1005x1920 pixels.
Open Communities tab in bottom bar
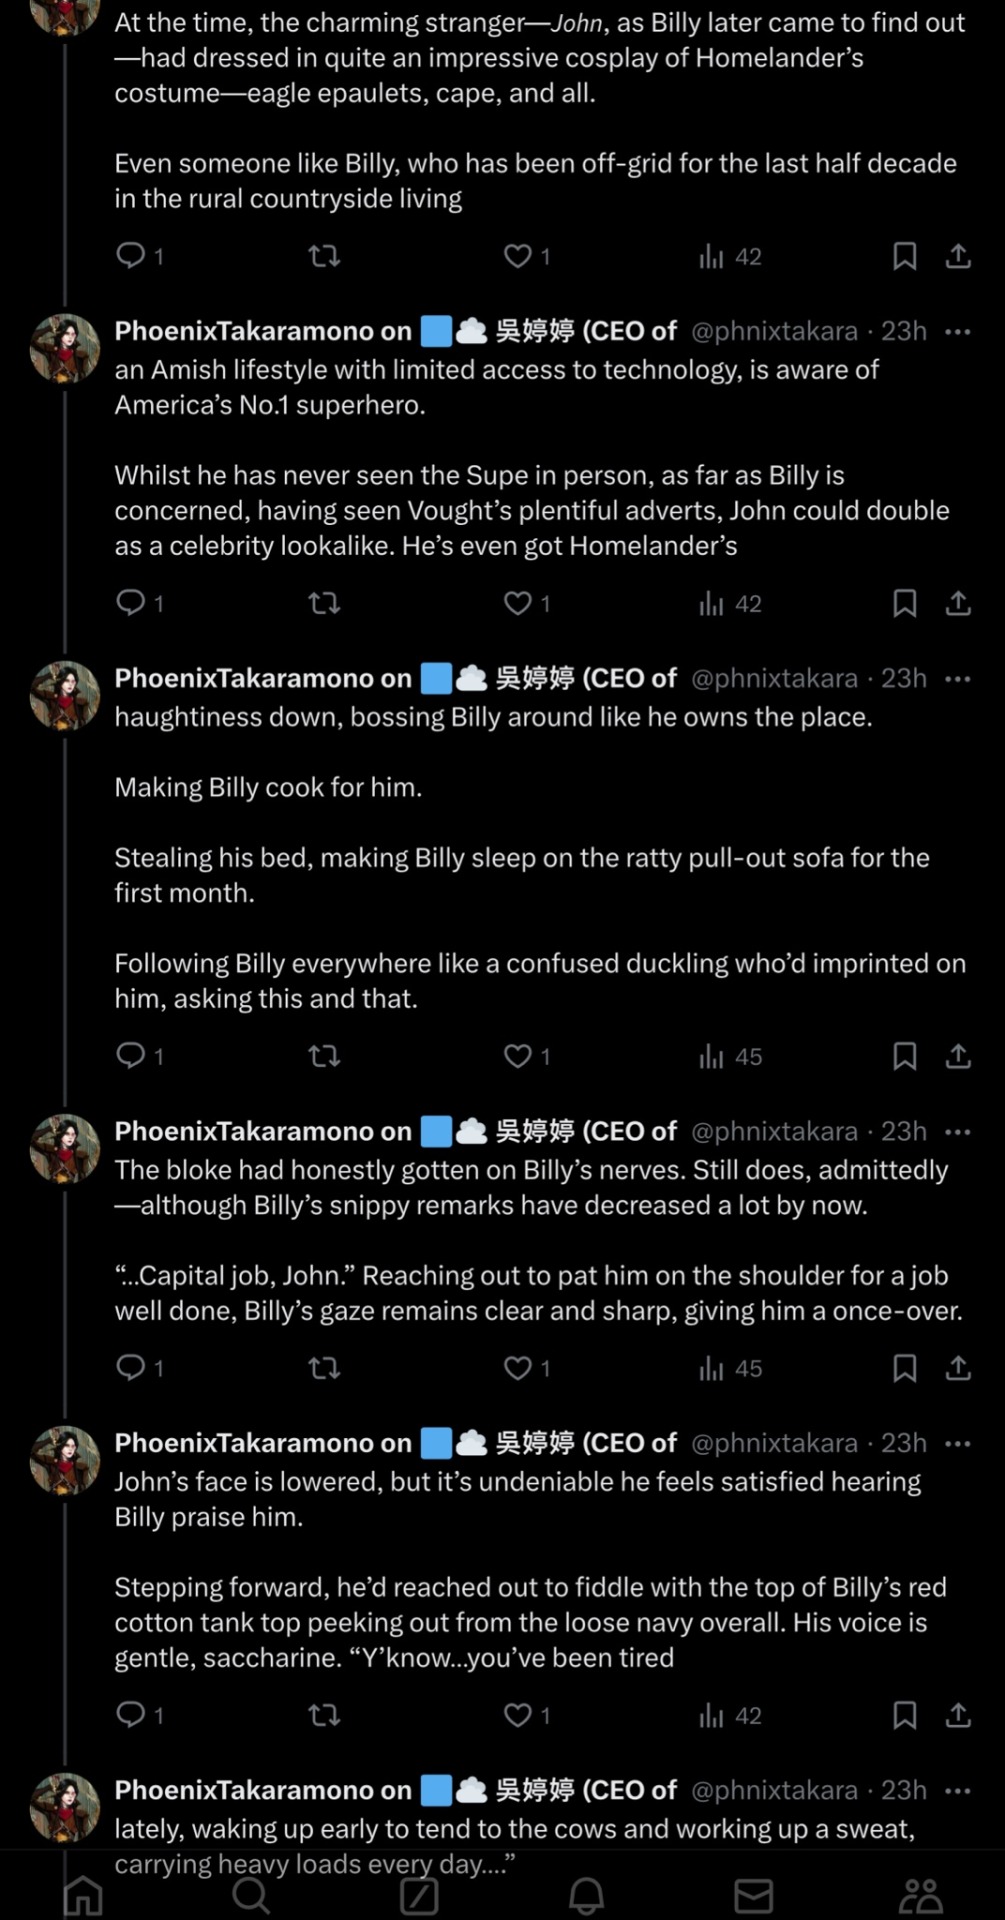pos(921,1895)
